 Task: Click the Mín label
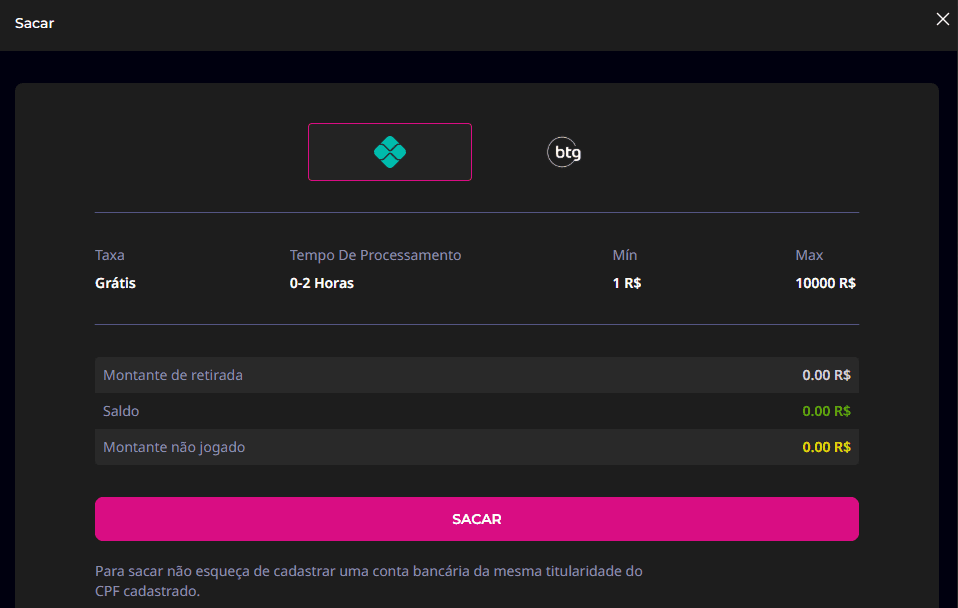pos(625,255)
